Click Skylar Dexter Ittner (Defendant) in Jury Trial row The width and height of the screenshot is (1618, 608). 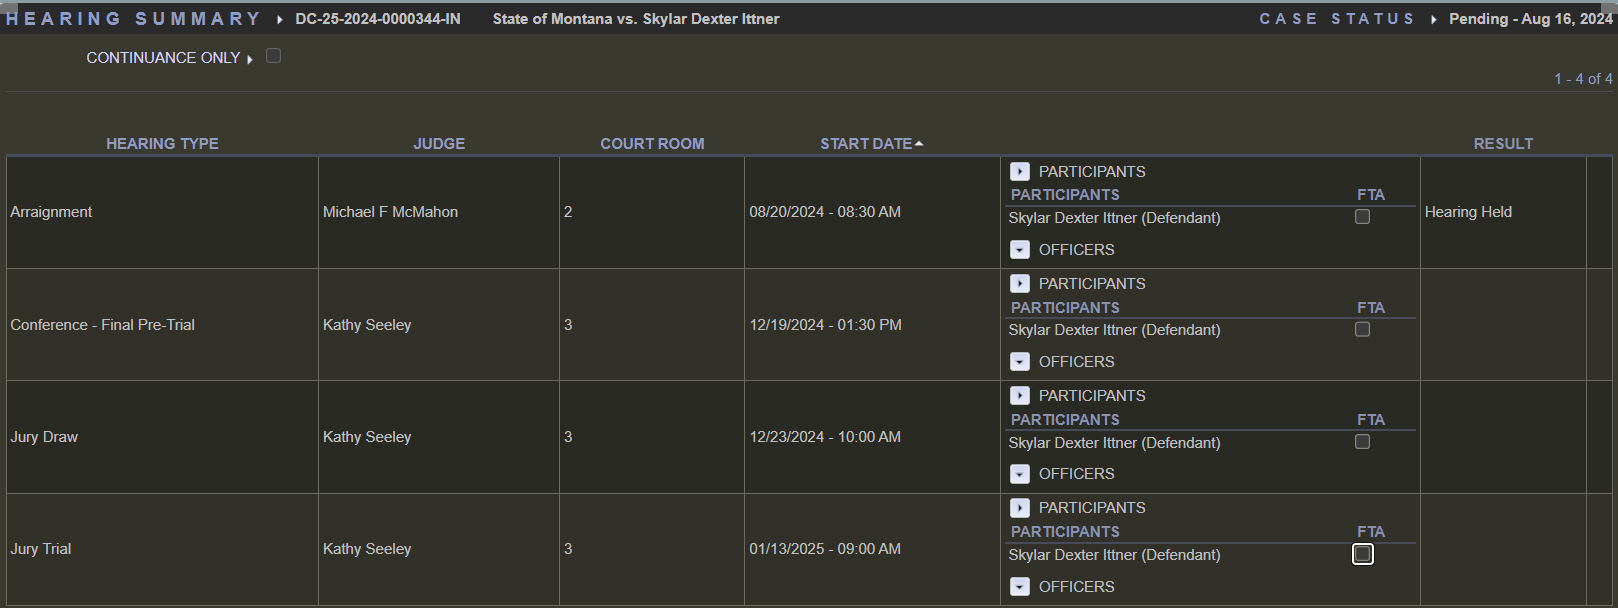tap(1114, 555)
